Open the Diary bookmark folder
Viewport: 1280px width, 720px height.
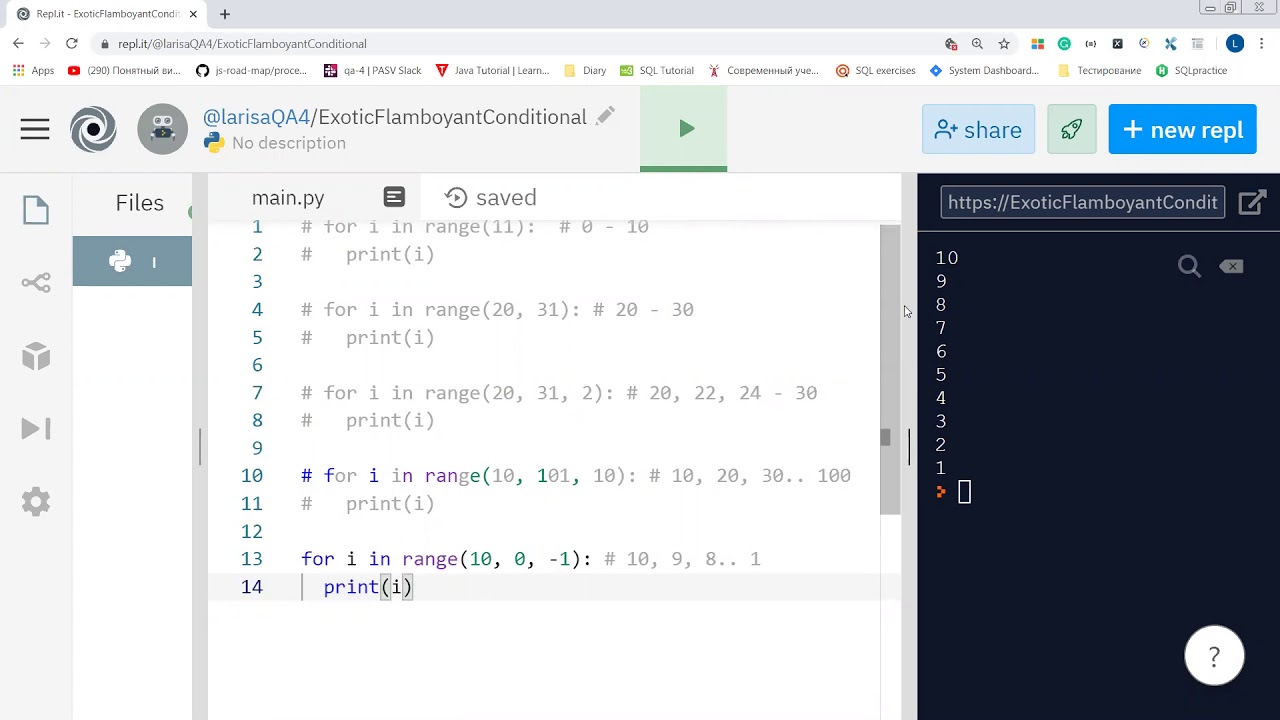(586, 71)
